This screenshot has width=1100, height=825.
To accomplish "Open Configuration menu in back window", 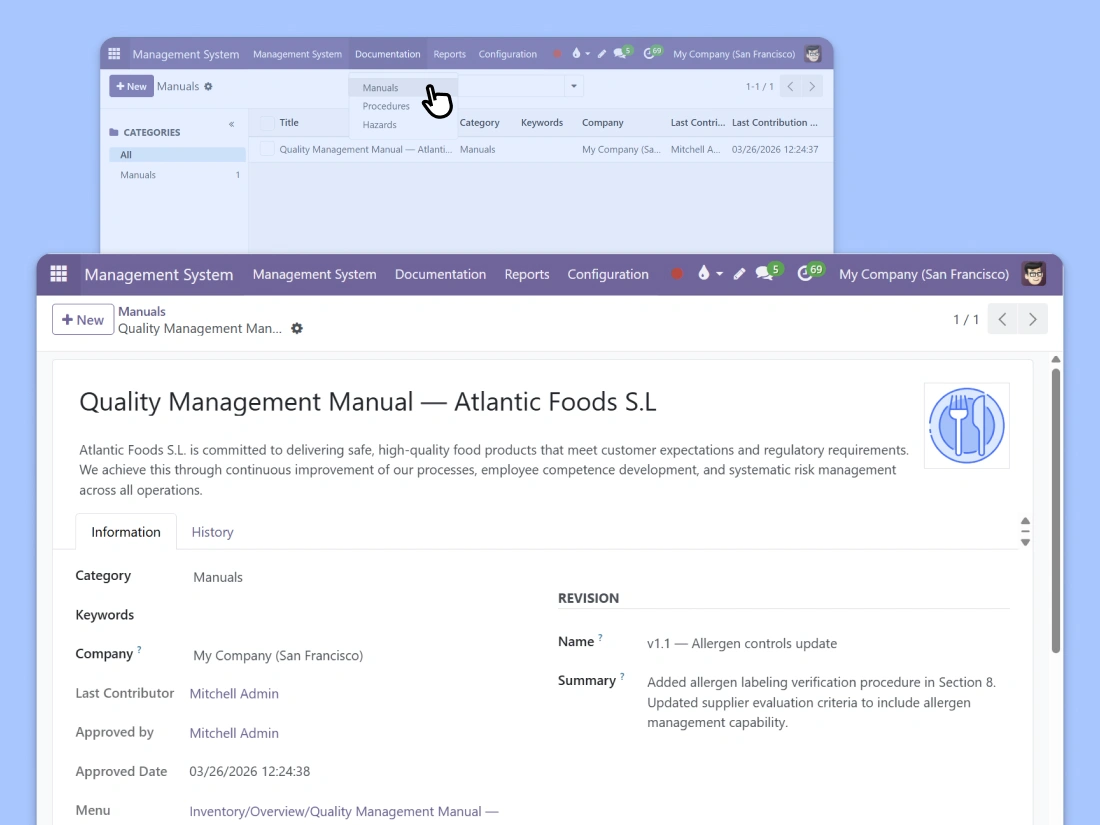I will point(508,54).
